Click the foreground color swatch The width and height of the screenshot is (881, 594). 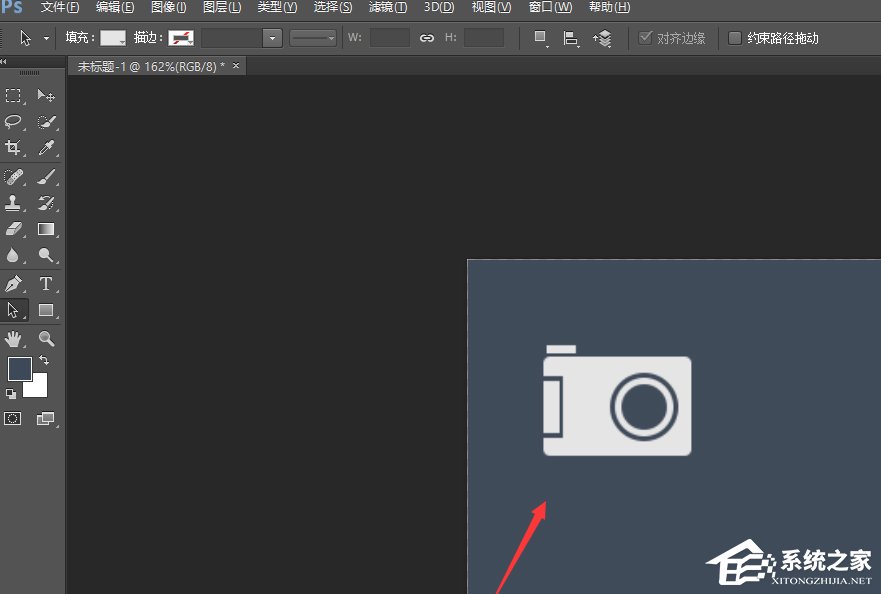coord(20,369)
